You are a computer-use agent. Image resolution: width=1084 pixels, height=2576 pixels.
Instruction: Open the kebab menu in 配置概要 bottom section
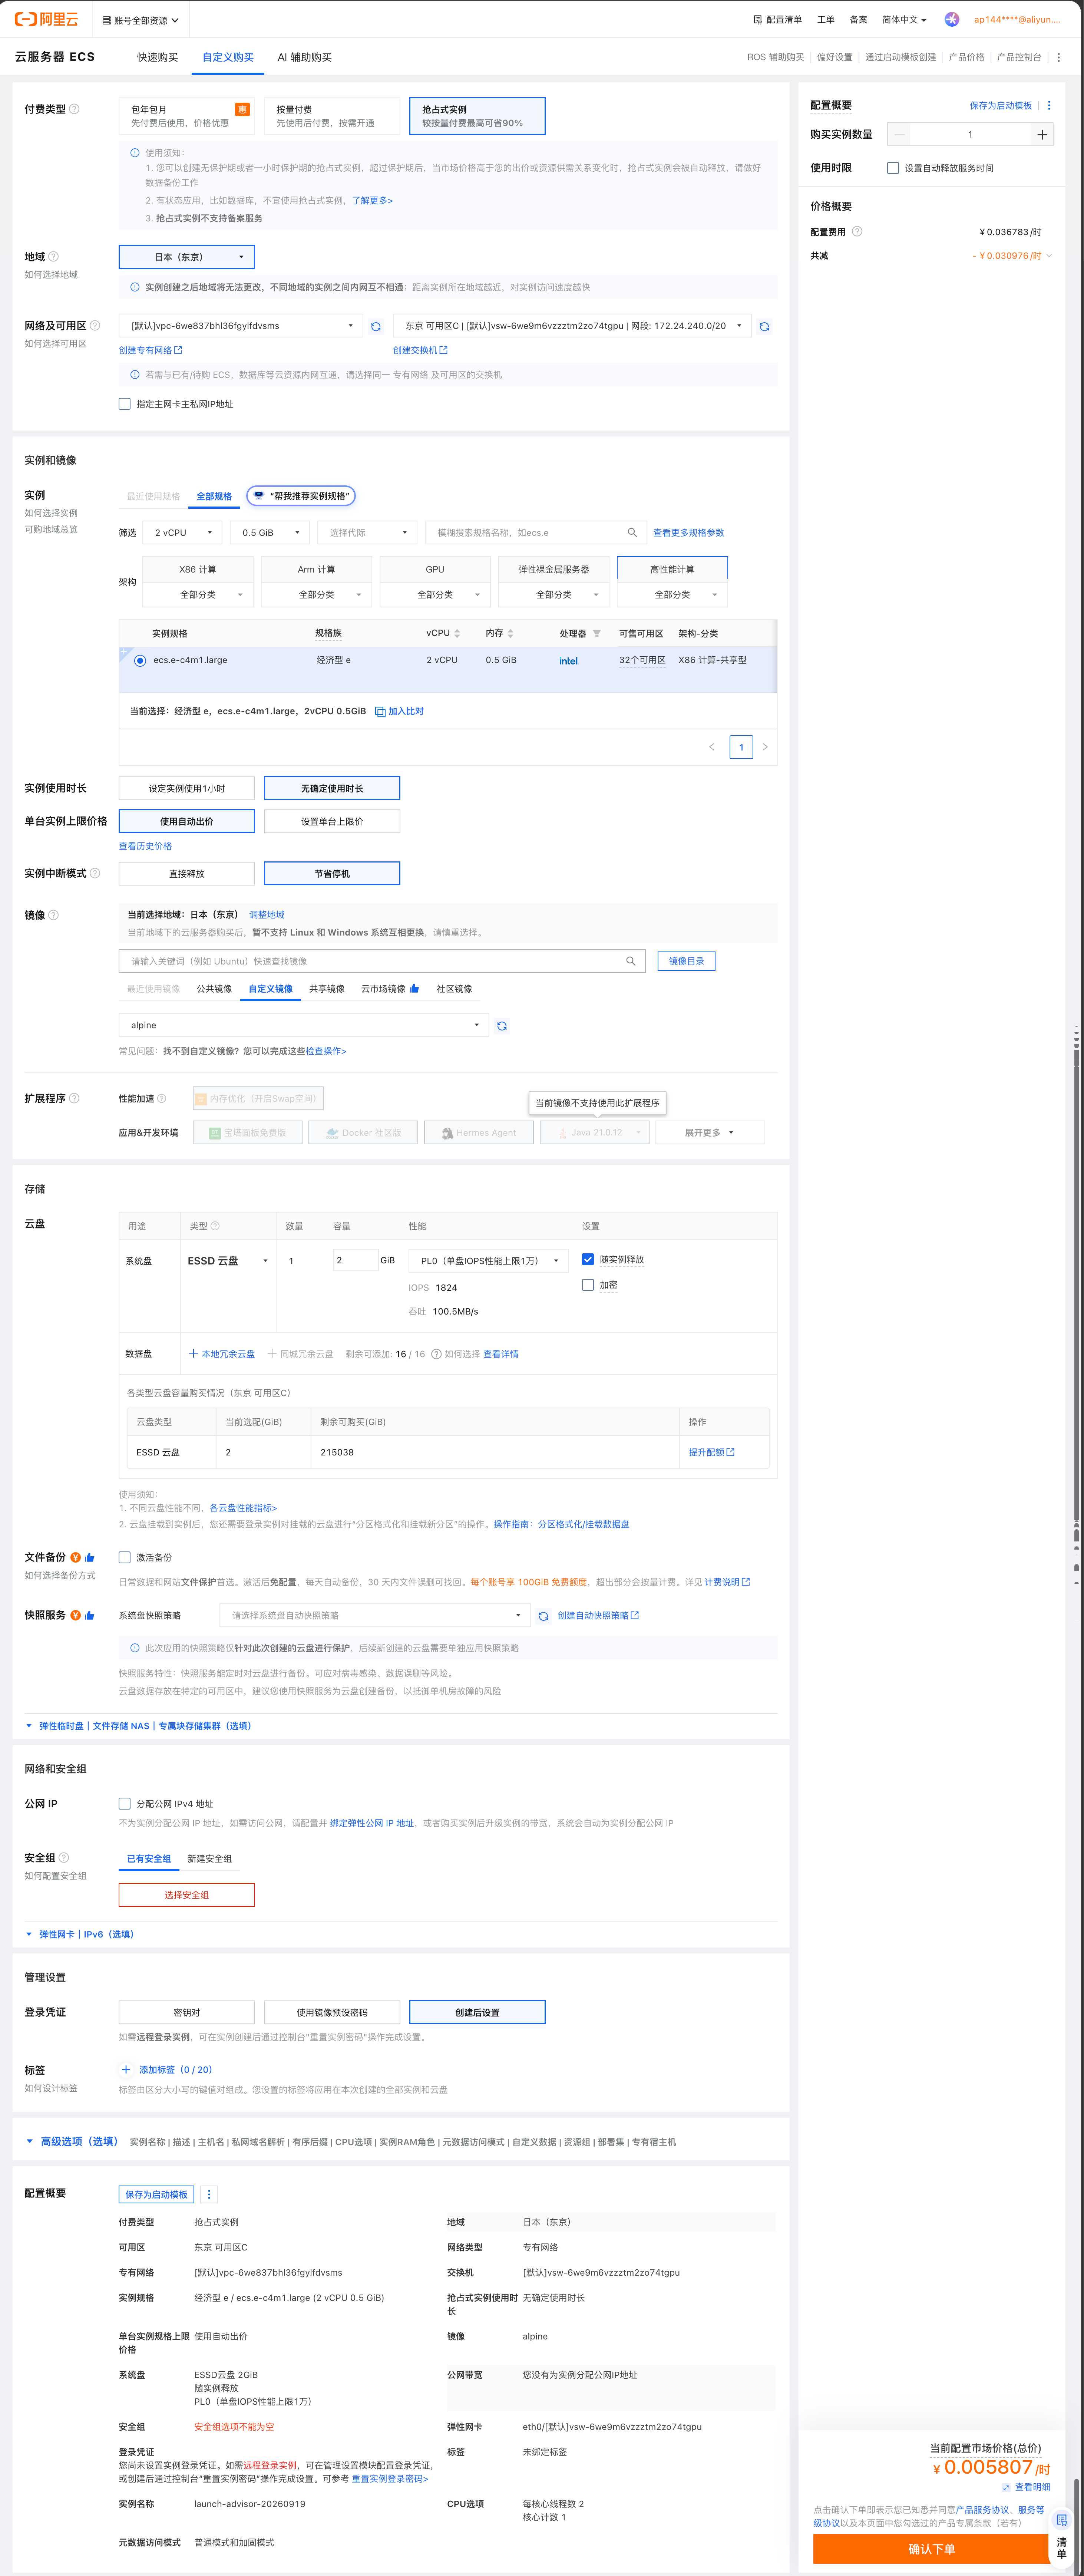pyautogui.click(x=209, y=2194)
